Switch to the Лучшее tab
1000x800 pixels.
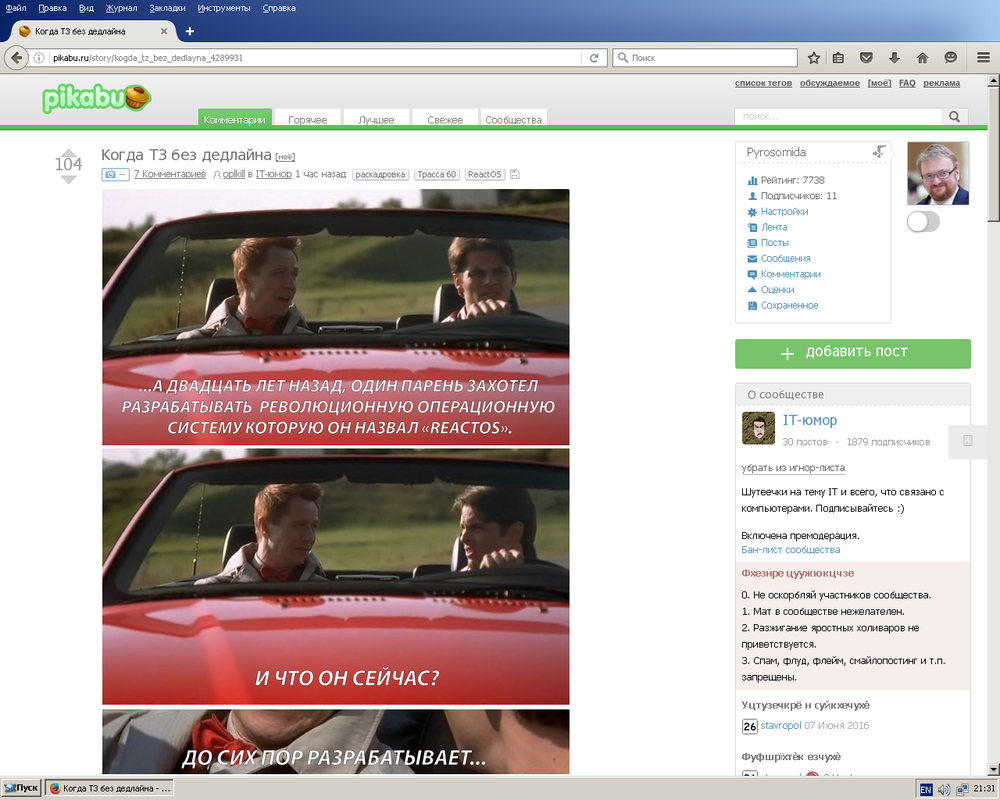click(376, 119)
